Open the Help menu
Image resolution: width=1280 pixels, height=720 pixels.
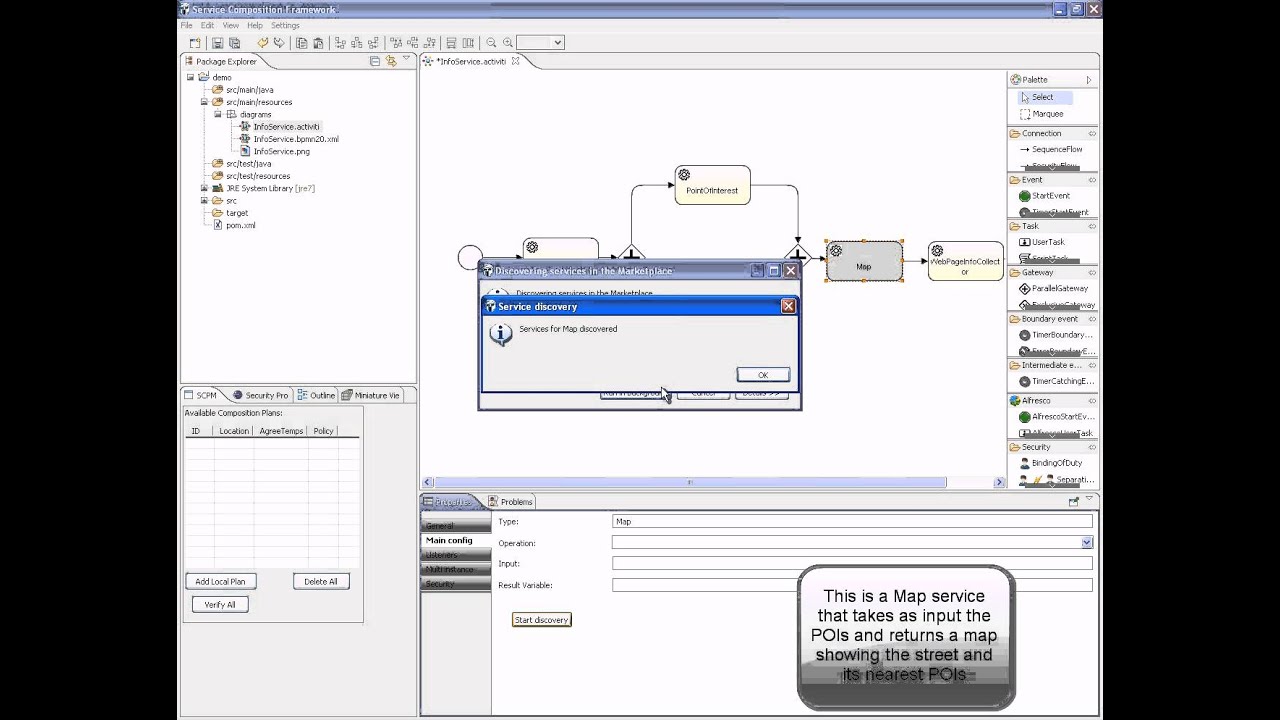[x=255, y=25]
